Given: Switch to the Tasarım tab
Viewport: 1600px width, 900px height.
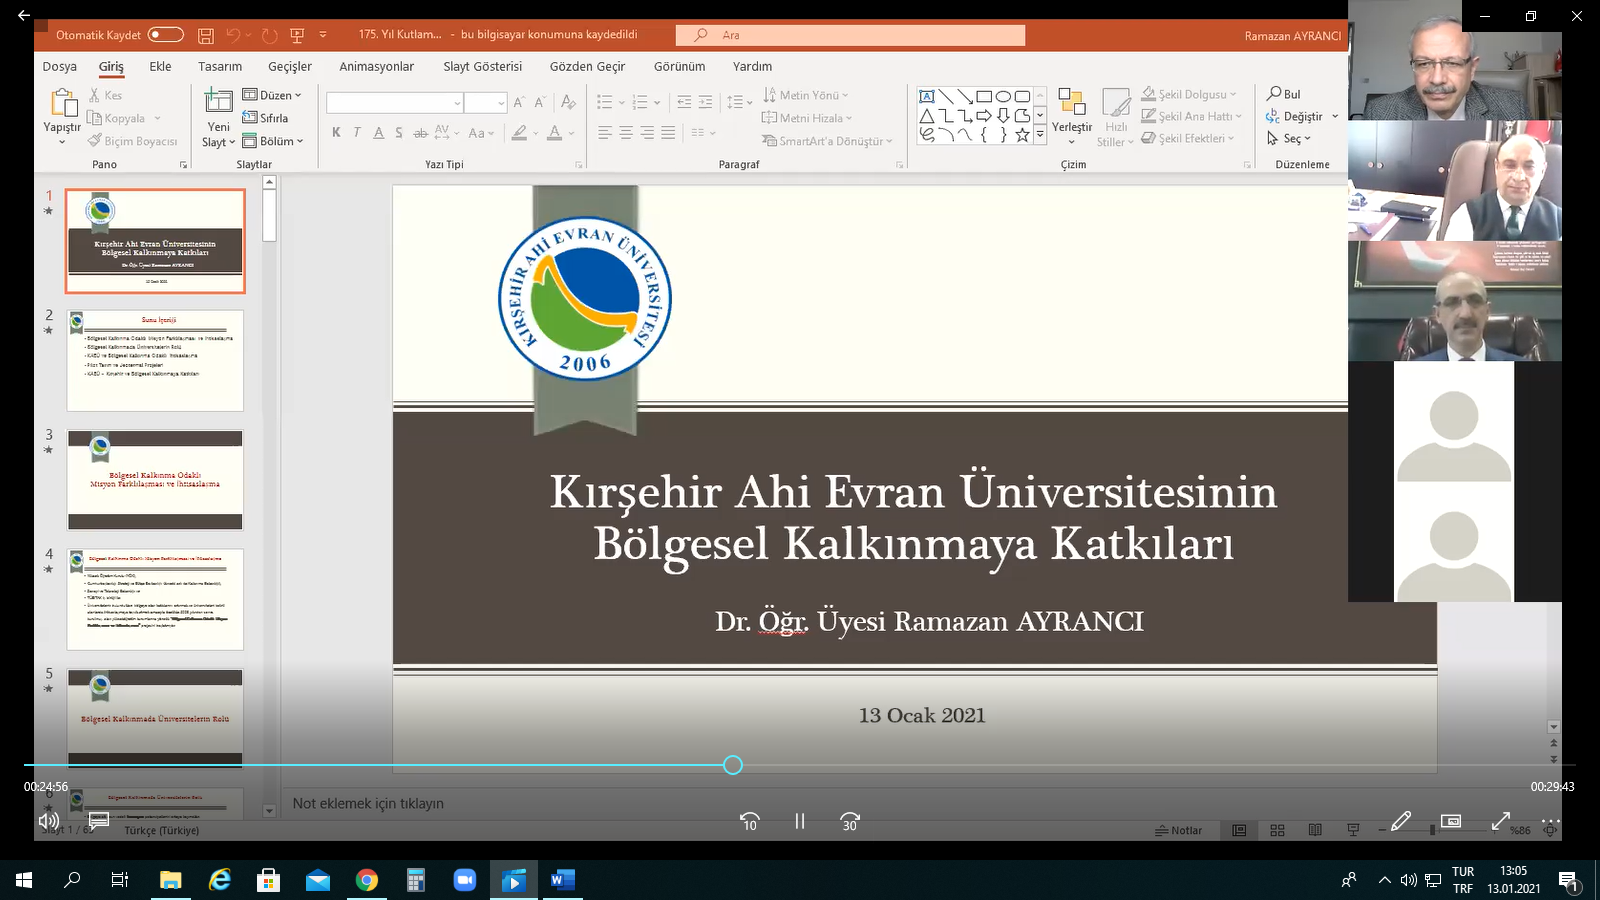Looking at the screenshot, I should click(x=220, y=66).
